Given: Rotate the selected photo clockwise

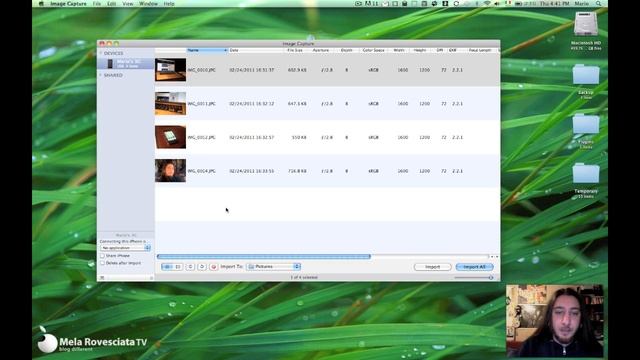Looking at the screenshot, I should (202, 267).
